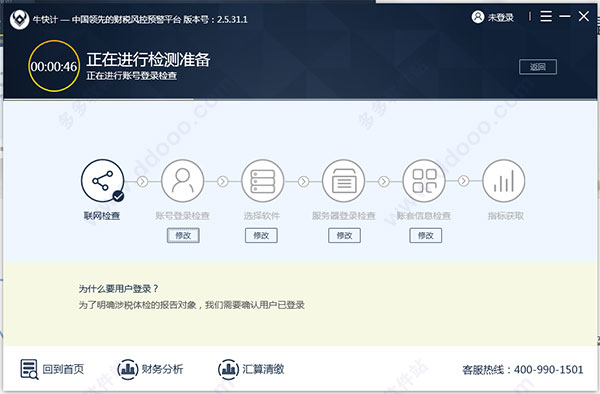Click the 选择软件 step label

262,216
